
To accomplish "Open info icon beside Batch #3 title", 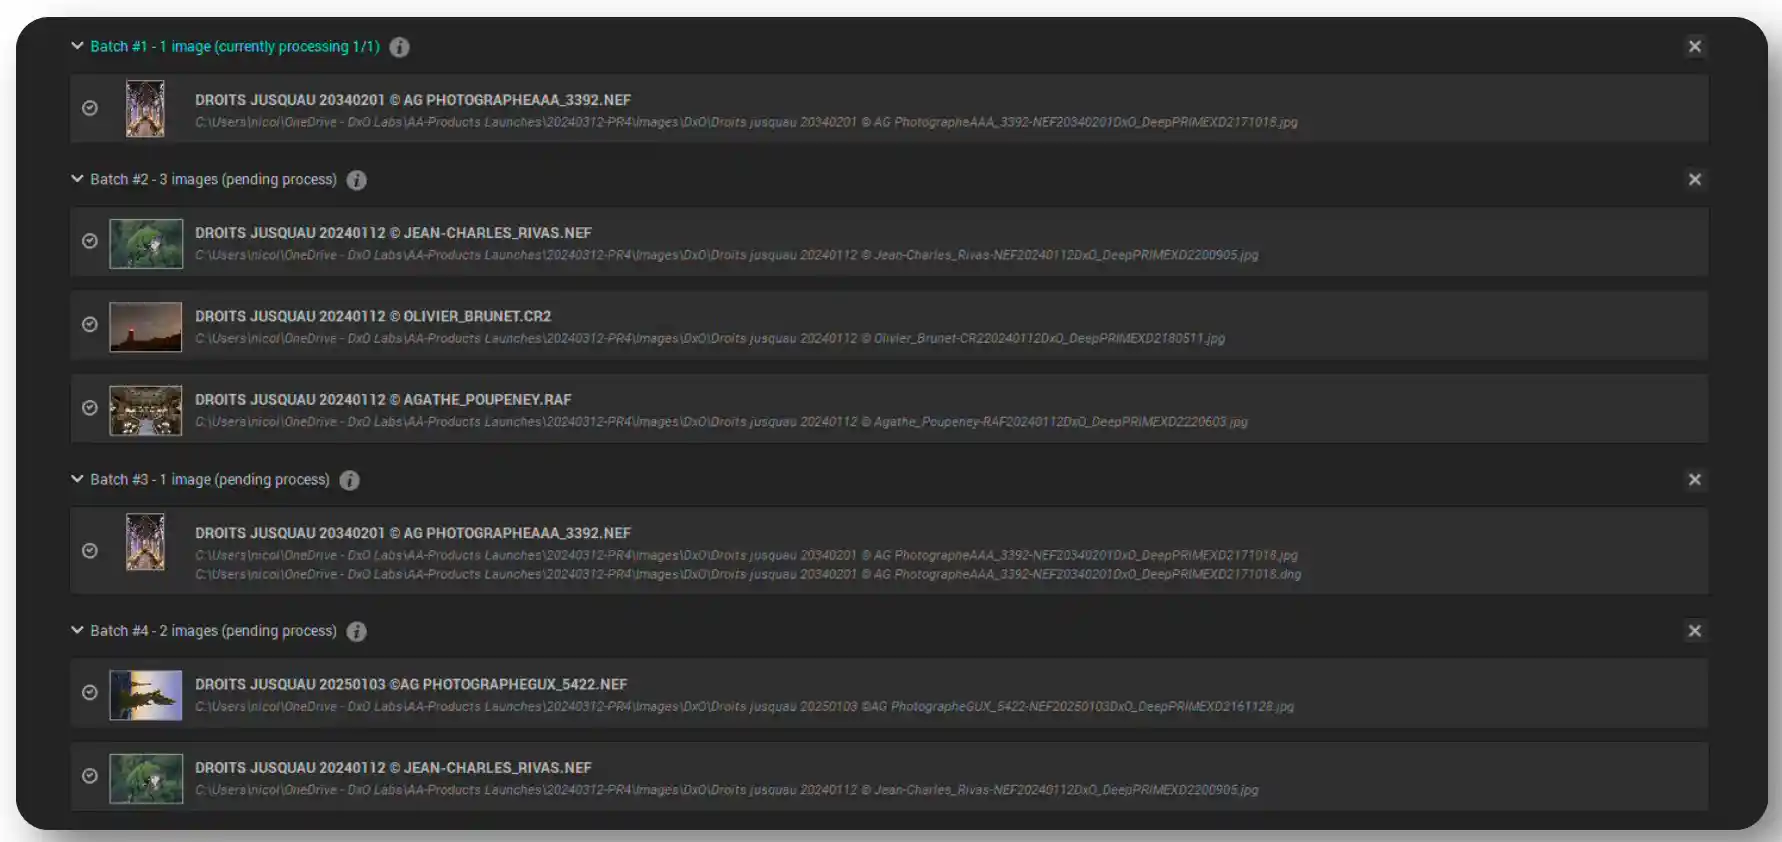I will point(349,480).
